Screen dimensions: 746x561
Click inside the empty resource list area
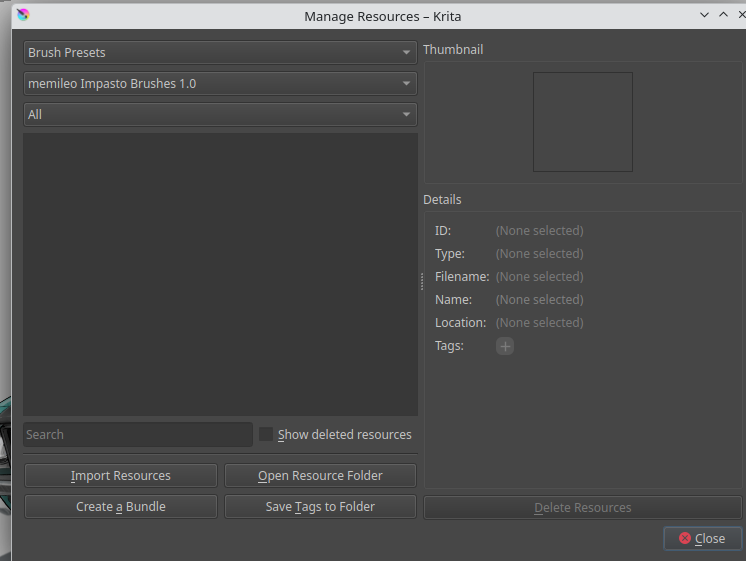[x=220, y=274]
